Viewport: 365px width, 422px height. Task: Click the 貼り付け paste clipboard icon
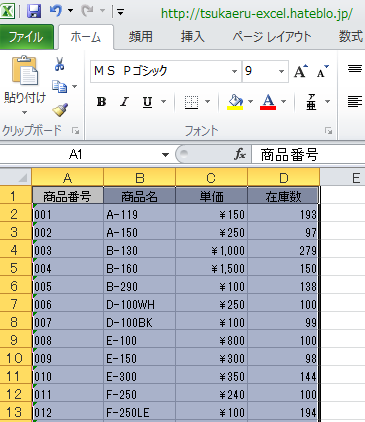(x=25, y=70)
